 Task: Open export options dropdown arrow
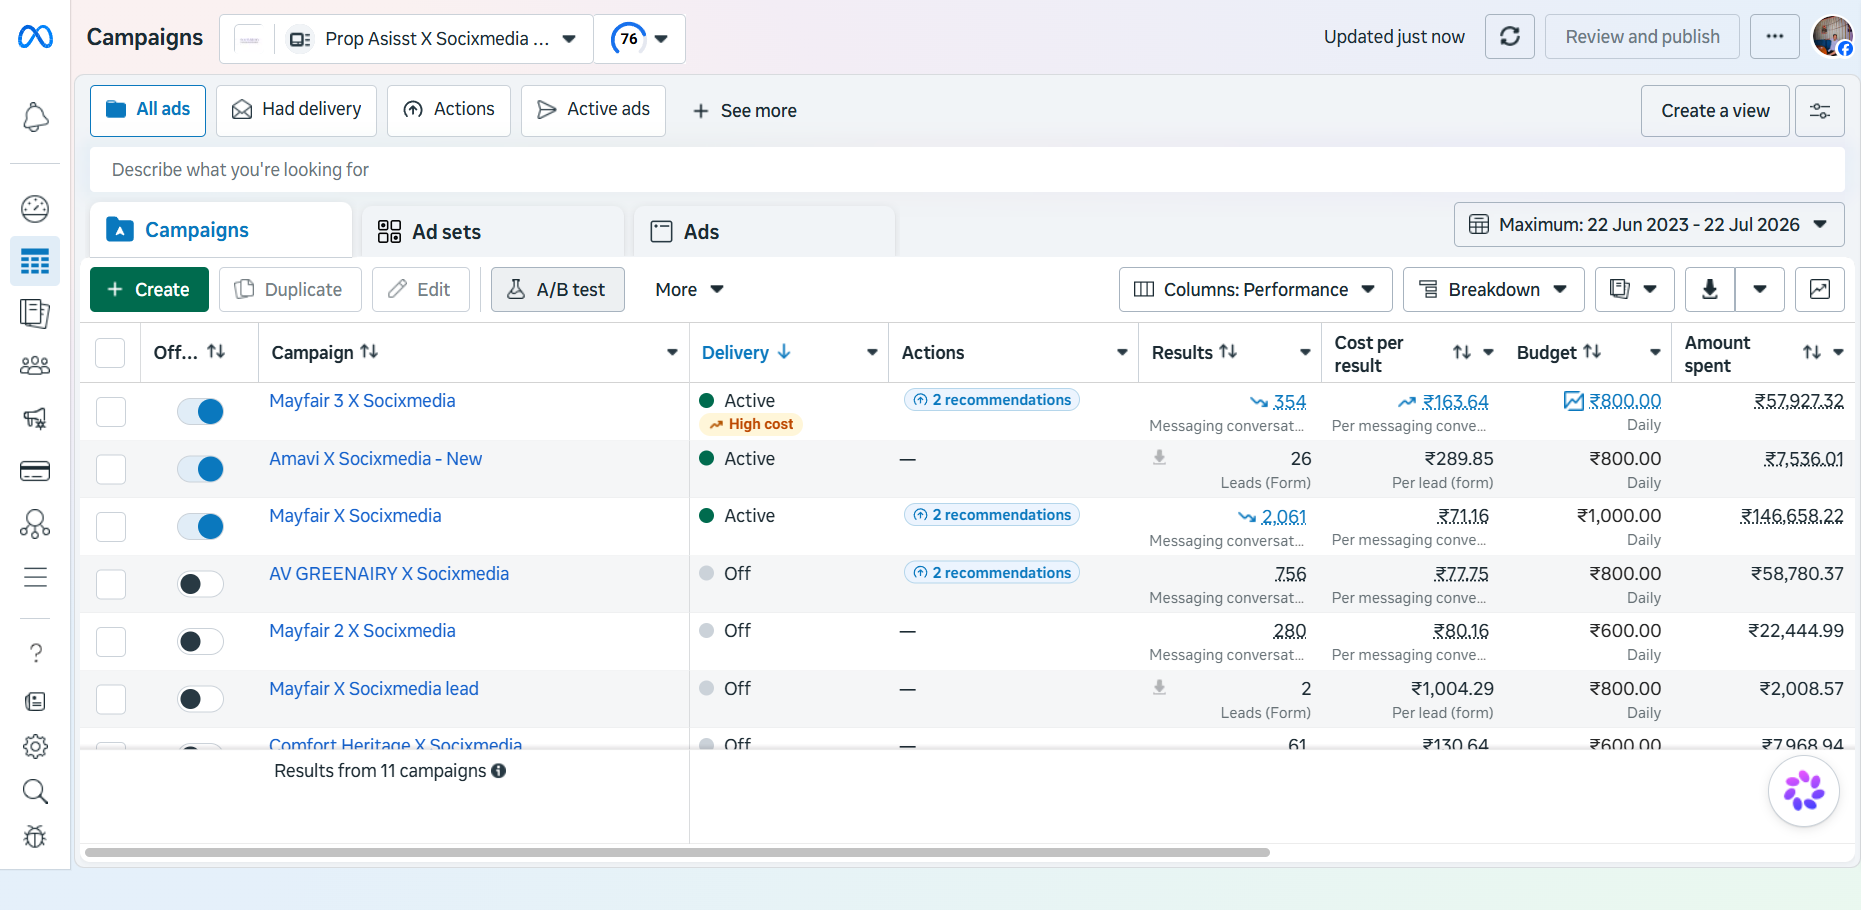click(1760, 289)
